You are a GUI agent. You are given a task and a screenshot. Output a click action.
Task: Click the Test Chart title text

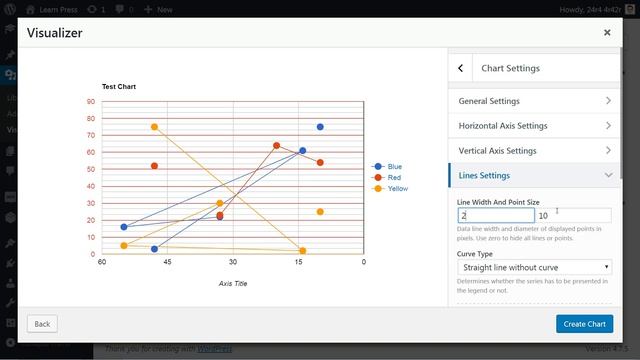(119, 87)
